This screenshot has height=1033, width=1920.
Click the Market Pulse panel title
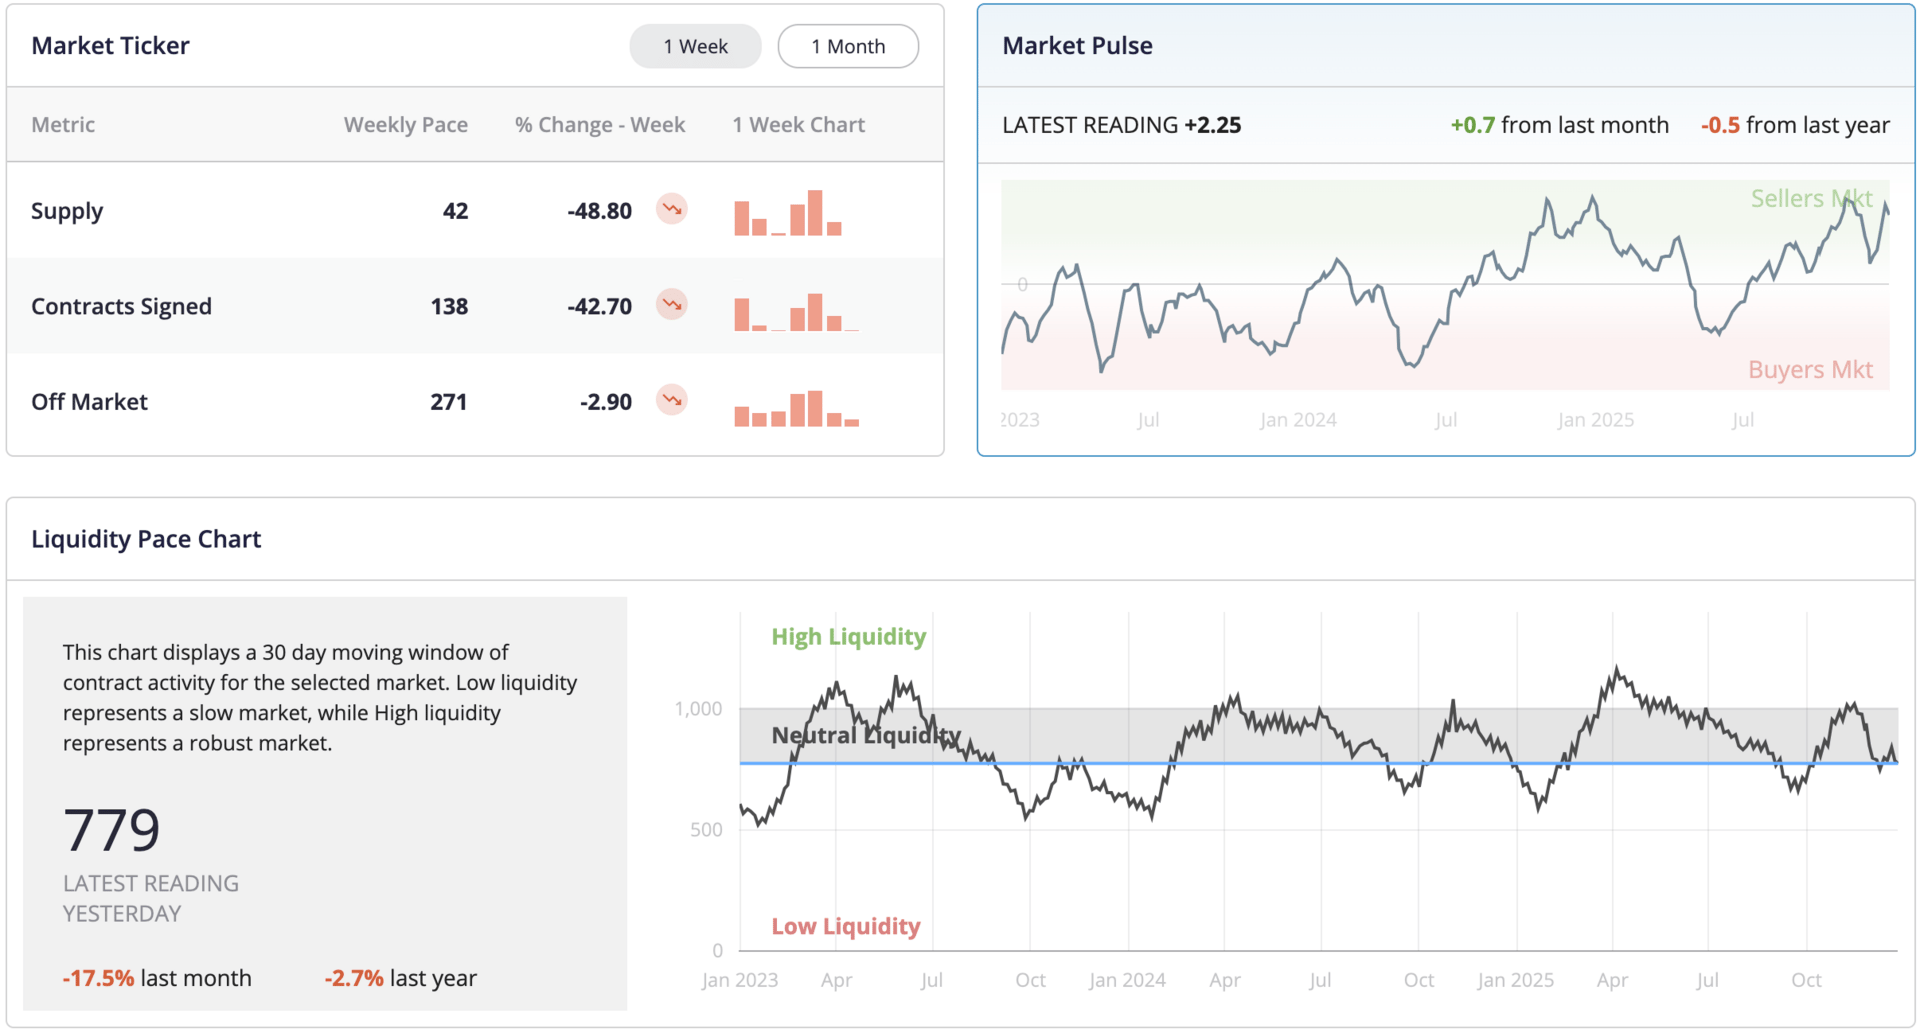(1077, 46)
